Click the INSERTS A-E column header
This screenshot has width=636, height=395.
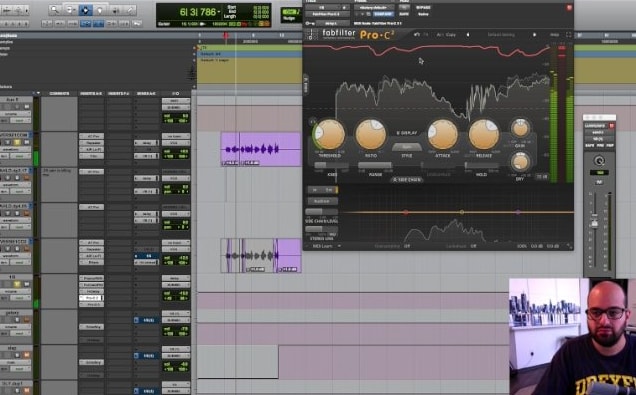[91, 94]
